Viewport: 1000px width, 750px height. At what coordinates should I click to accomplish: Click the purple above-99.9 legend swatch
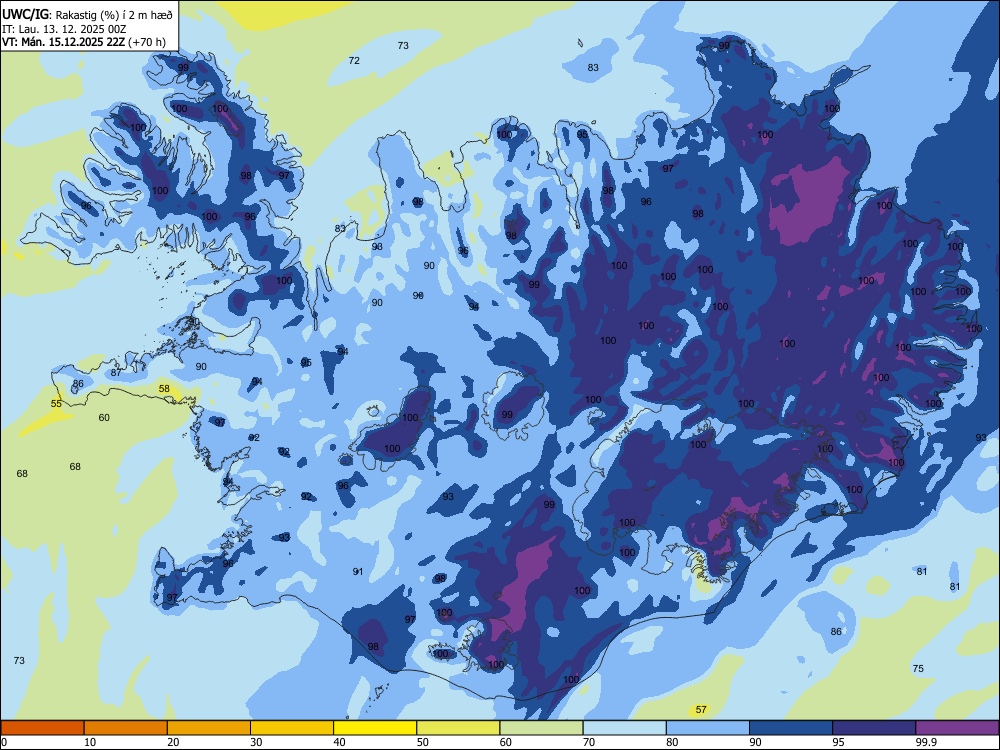click(x=957, y=728)
